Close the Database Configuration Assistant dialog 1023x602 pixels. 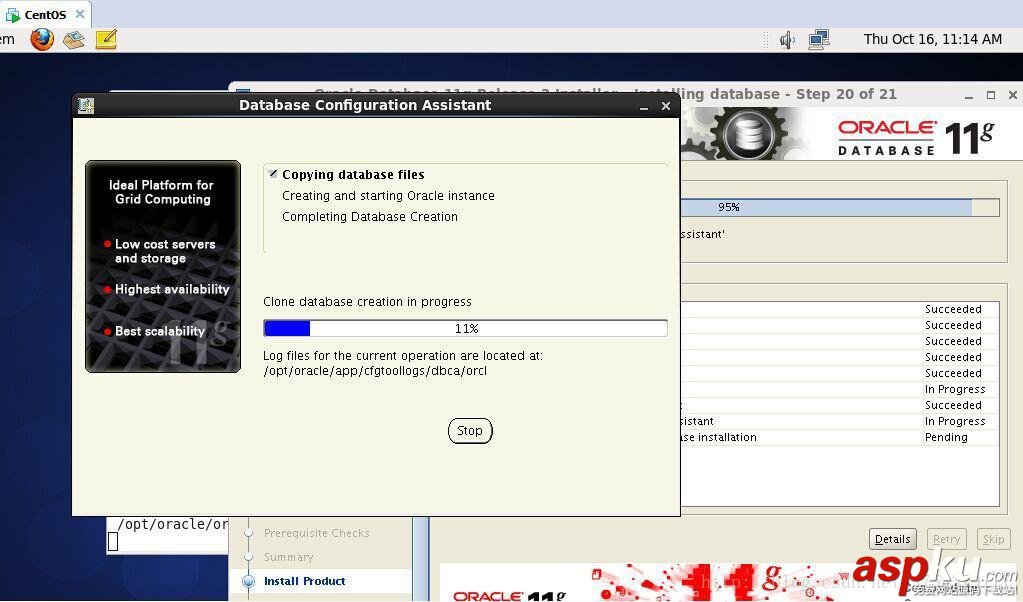(x=665, y=106)
